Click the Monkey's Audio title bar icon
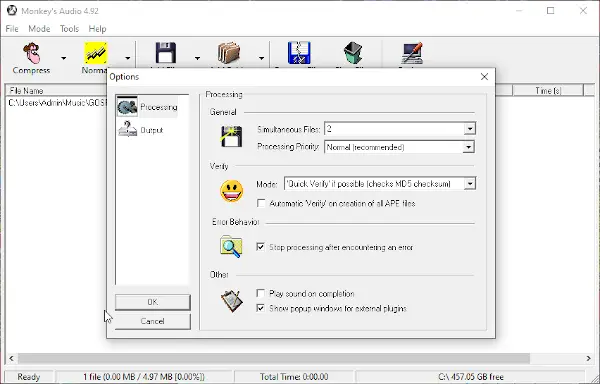600x384 pixels. [x=12, y=10]
